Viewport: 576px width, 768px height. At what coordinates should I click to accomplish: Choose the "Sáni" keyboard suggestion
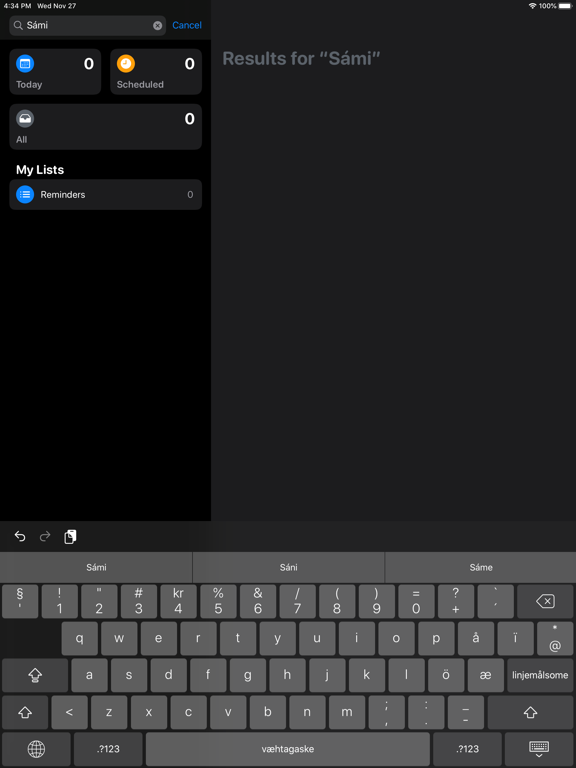[x=288, y=568]
